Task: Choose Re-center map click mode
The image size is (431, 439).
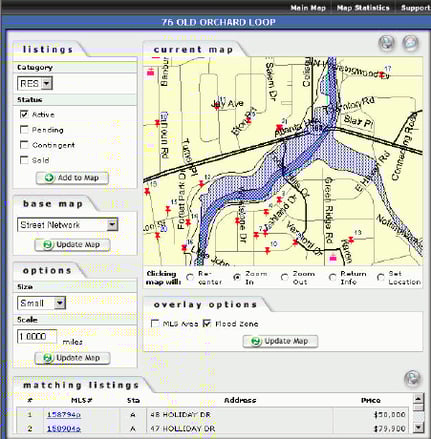Action: pos(190,277)
